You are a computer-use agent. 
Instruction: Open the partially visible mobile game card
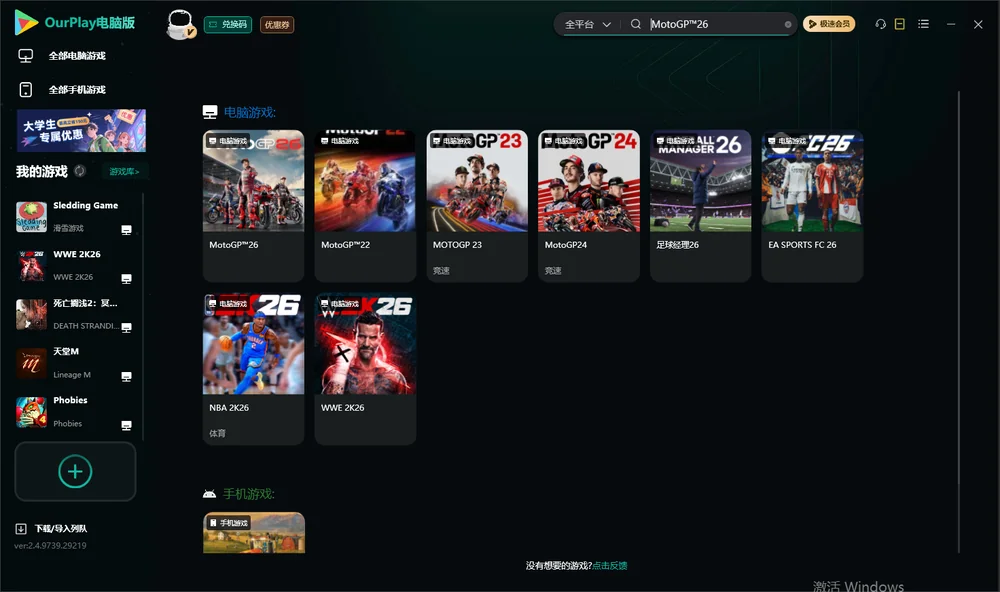pos(254,533)
